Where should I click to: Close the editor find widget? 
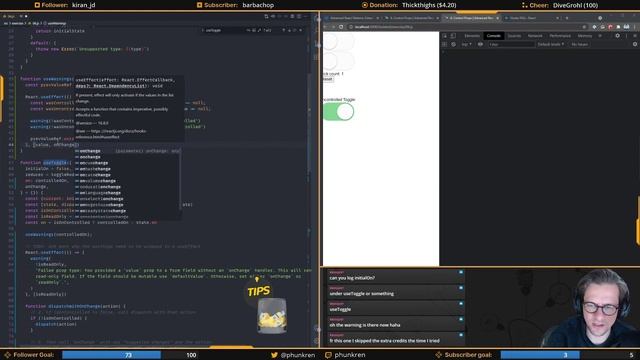coord(301,30)
